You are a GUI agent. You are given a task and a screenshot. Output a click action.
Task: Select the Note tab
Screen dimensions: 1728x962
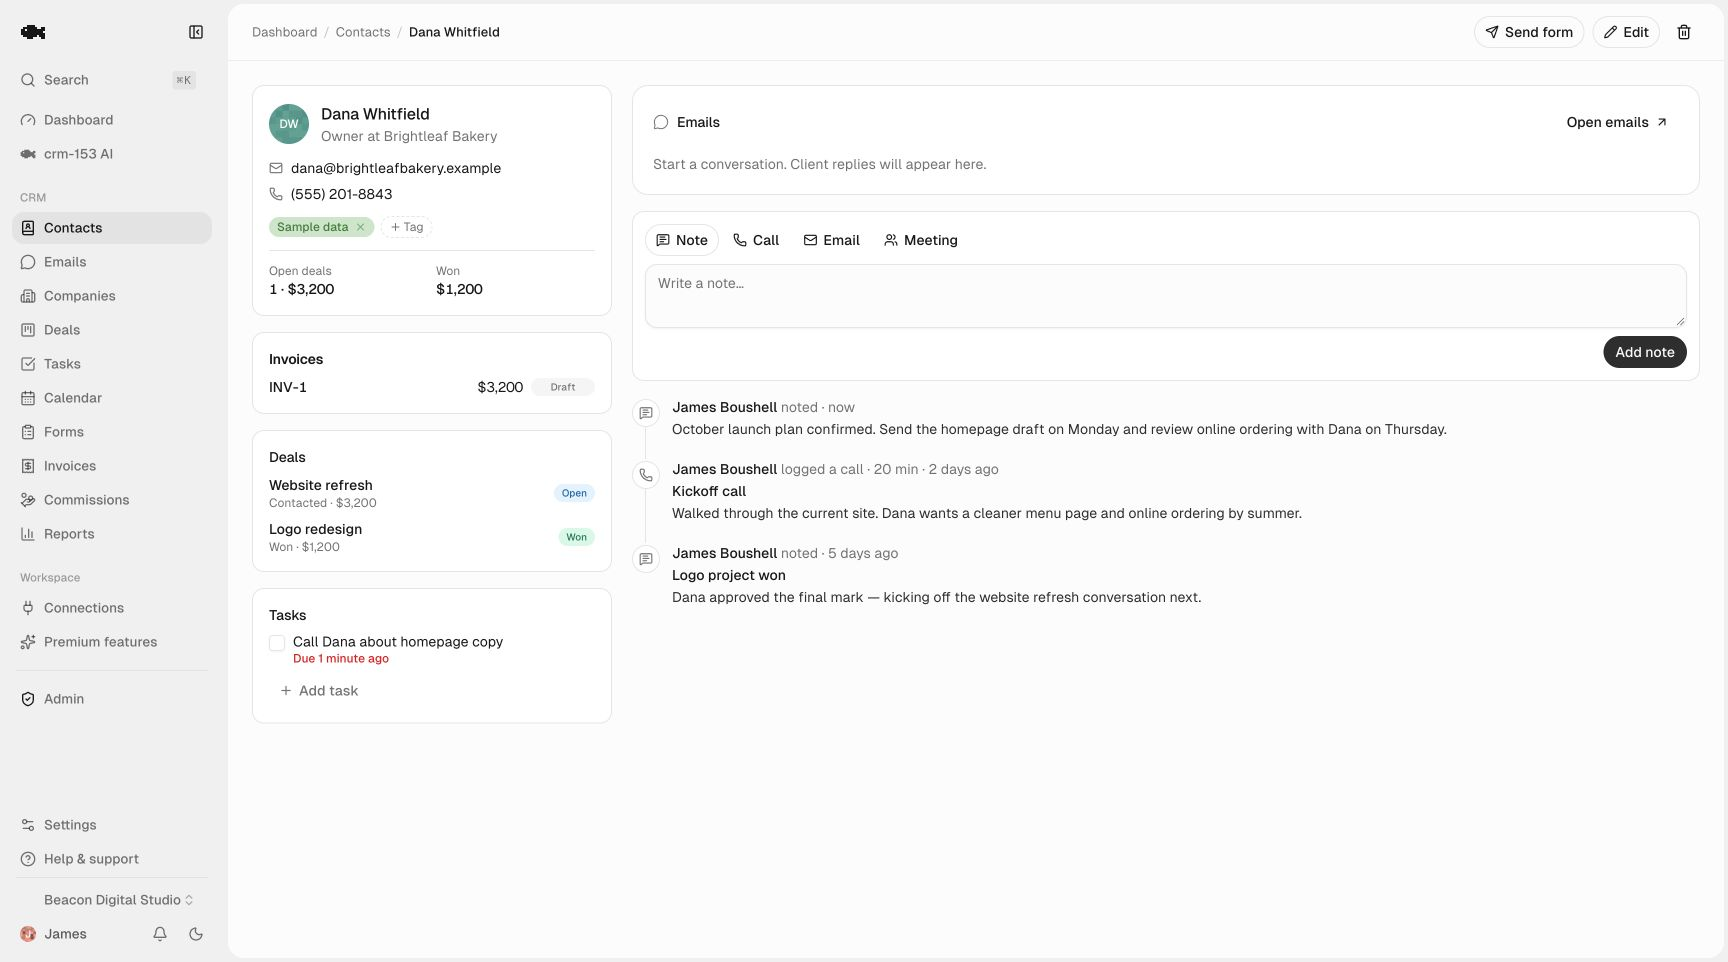tap(682, 240)
